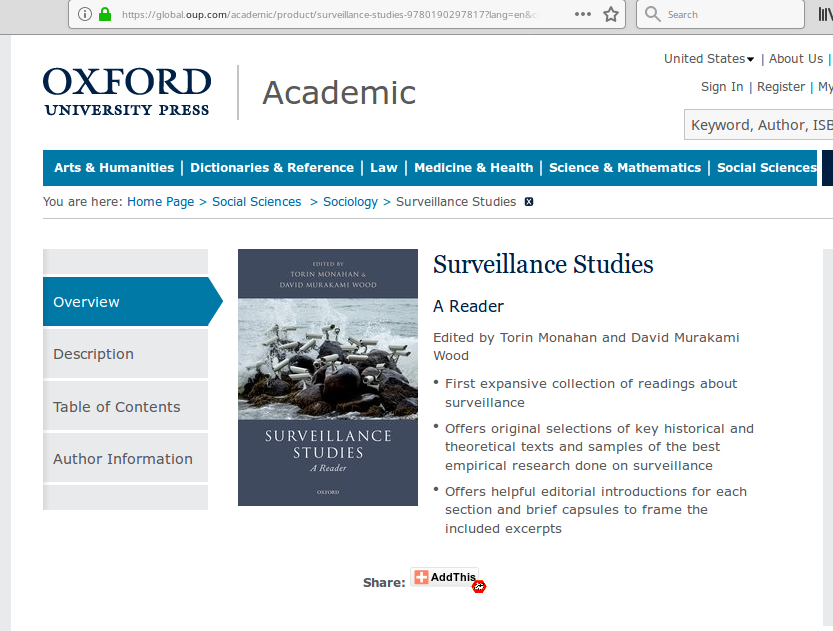Click the Register link
This screenshot has height=631, width=833.
781,87
